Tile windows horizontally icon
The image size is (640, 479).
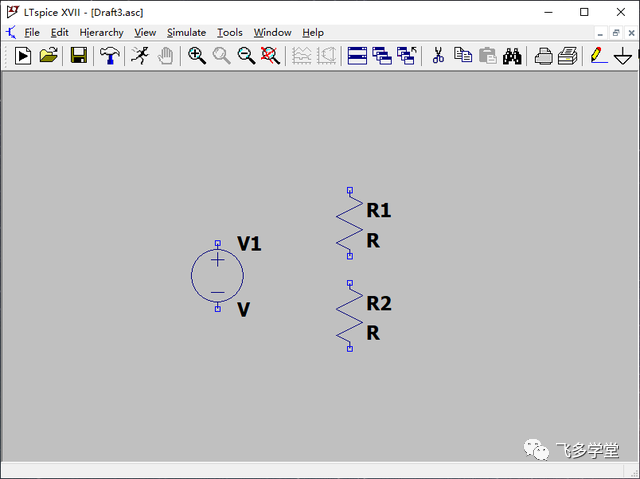point(357,55)
